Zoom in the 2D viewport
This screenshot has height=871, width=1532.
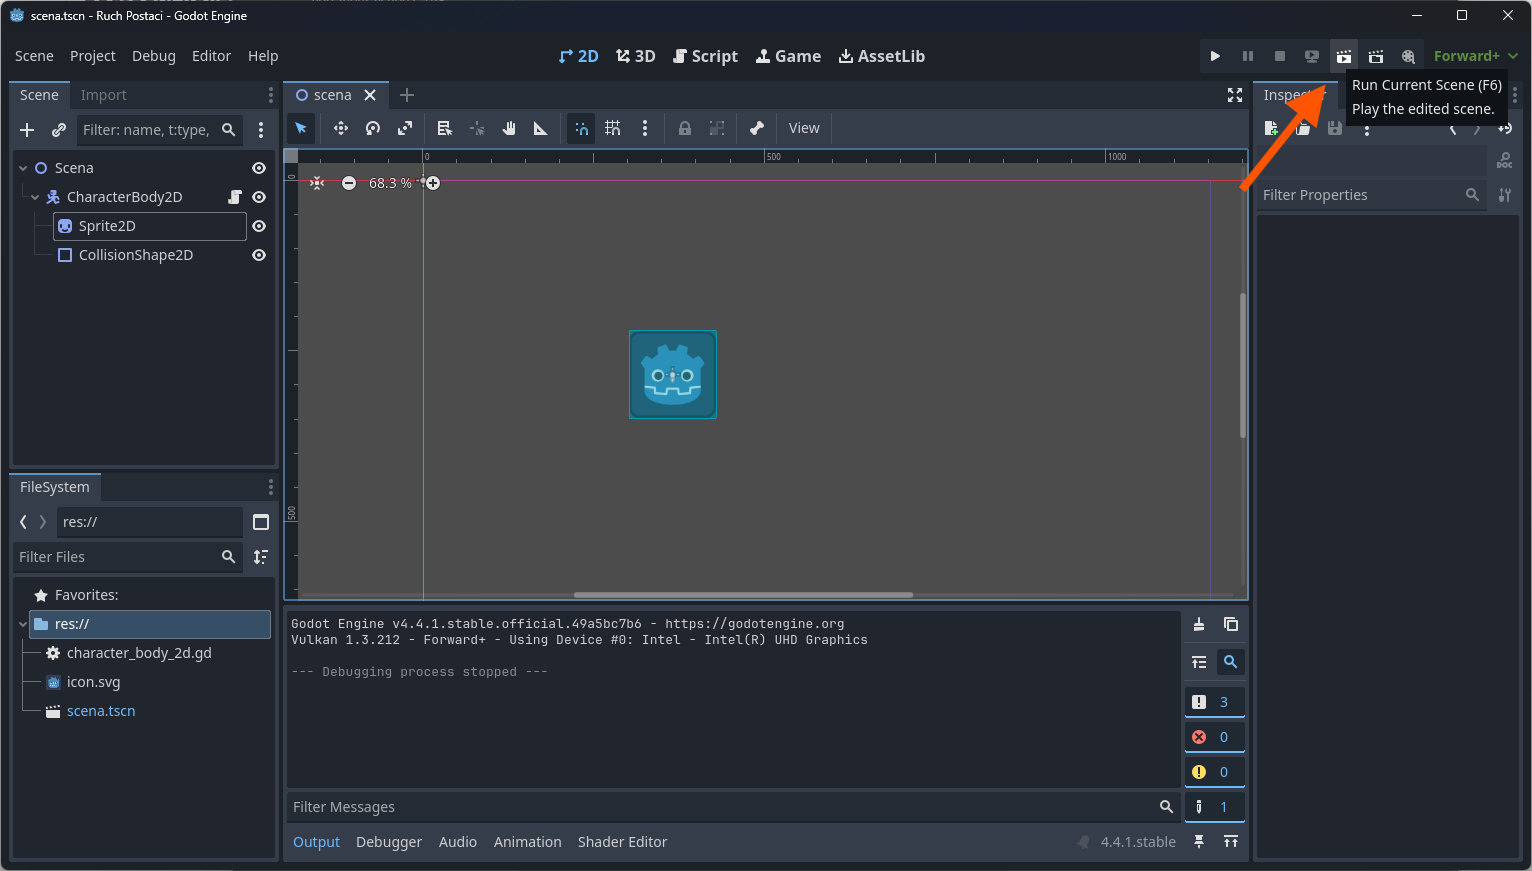pyautogui.click(x=433, y=183)
